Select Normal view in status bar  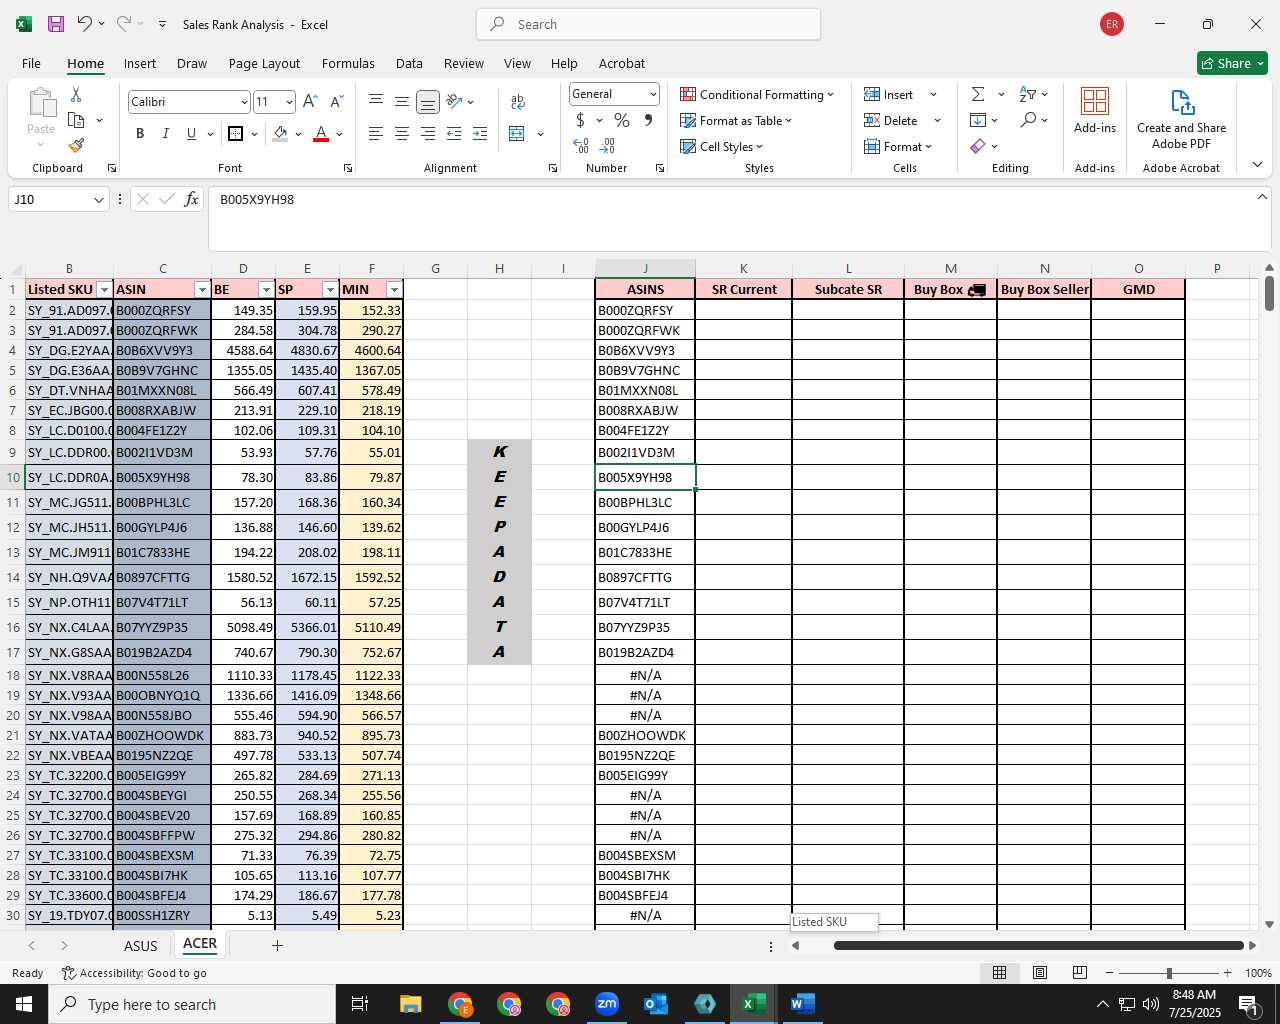[x=999, y=973]
